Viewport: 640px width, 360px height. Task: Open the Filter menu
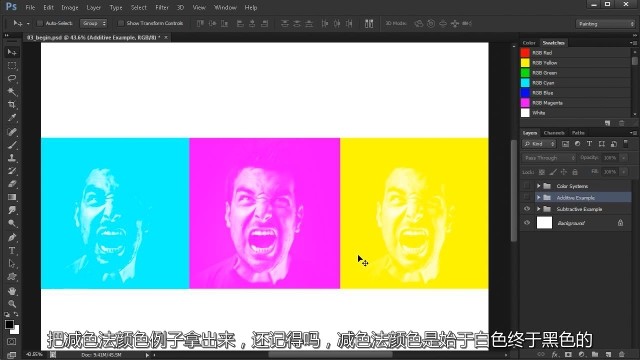(162, 7)
